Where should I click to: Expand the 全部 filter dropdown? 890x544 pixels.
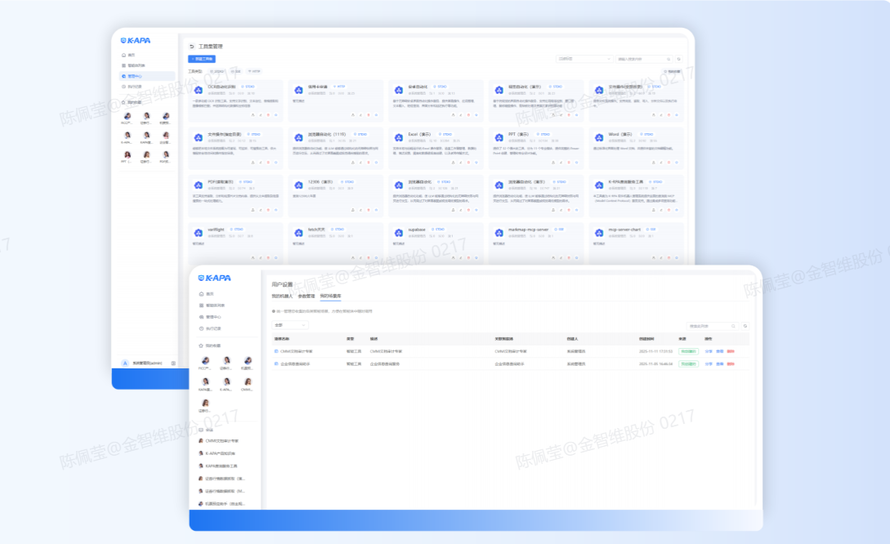coord(290,325)
